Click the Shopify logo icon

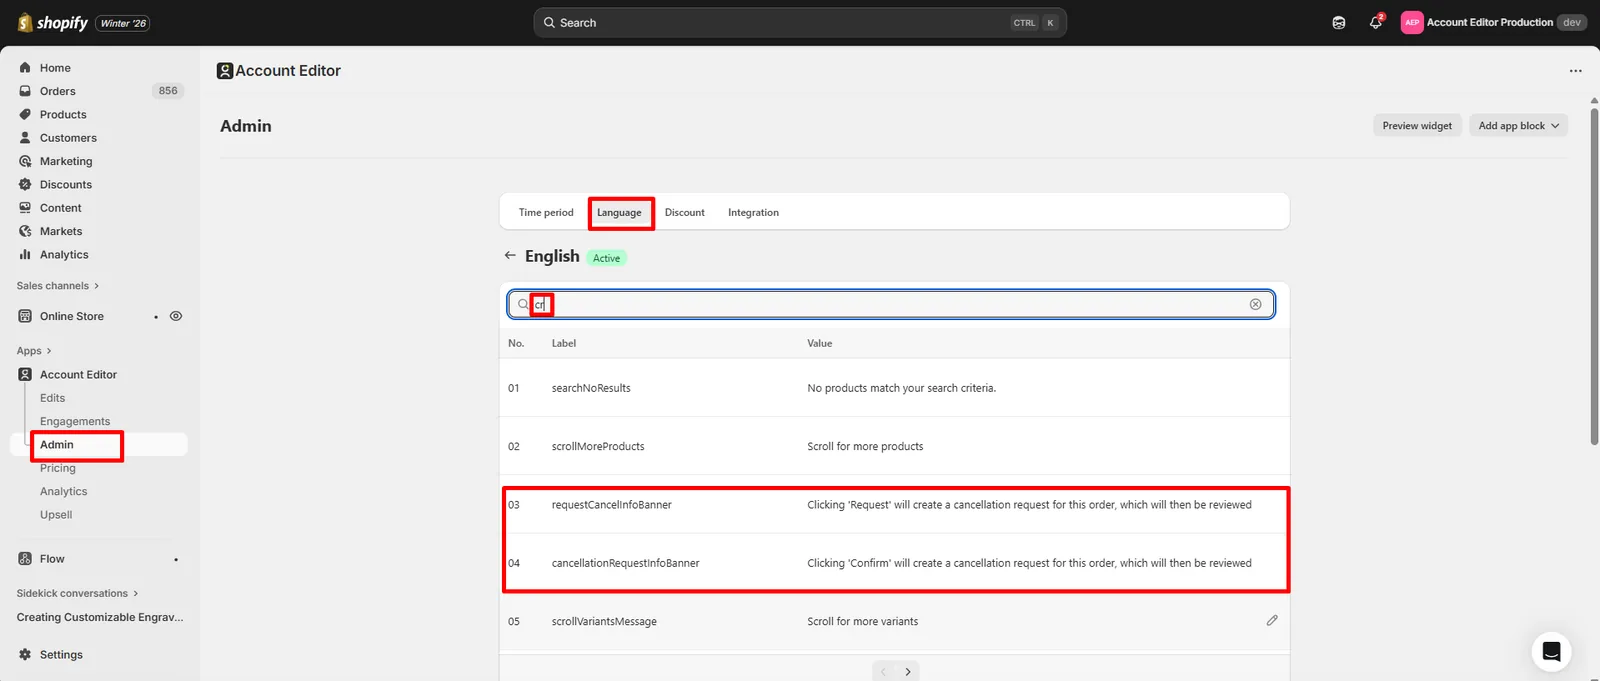coord(25,22)
